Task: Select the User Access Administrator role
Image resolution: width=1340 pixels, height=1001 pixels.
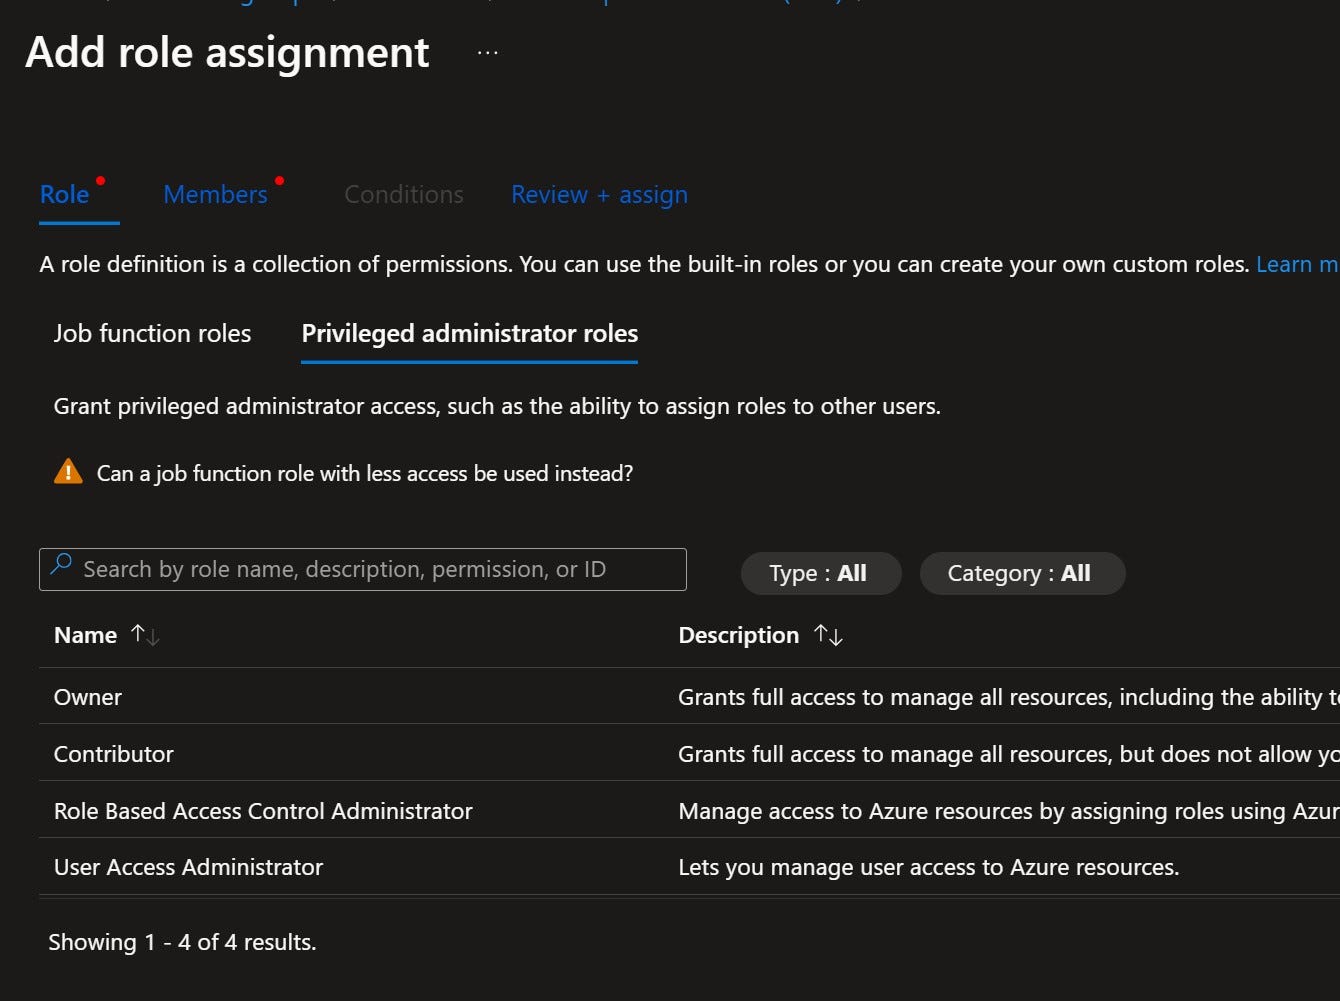Action: point(689,867)
